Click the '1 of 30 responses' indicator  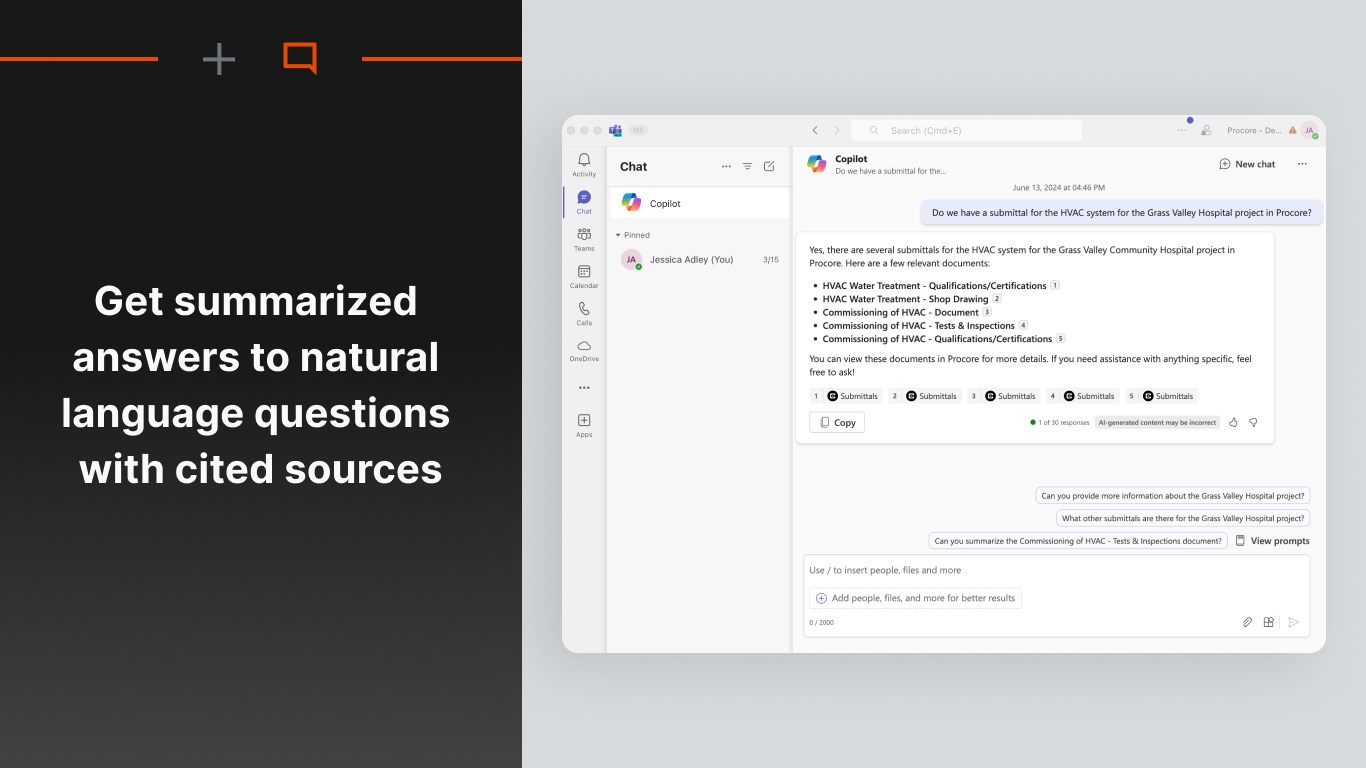point(1060,423)
